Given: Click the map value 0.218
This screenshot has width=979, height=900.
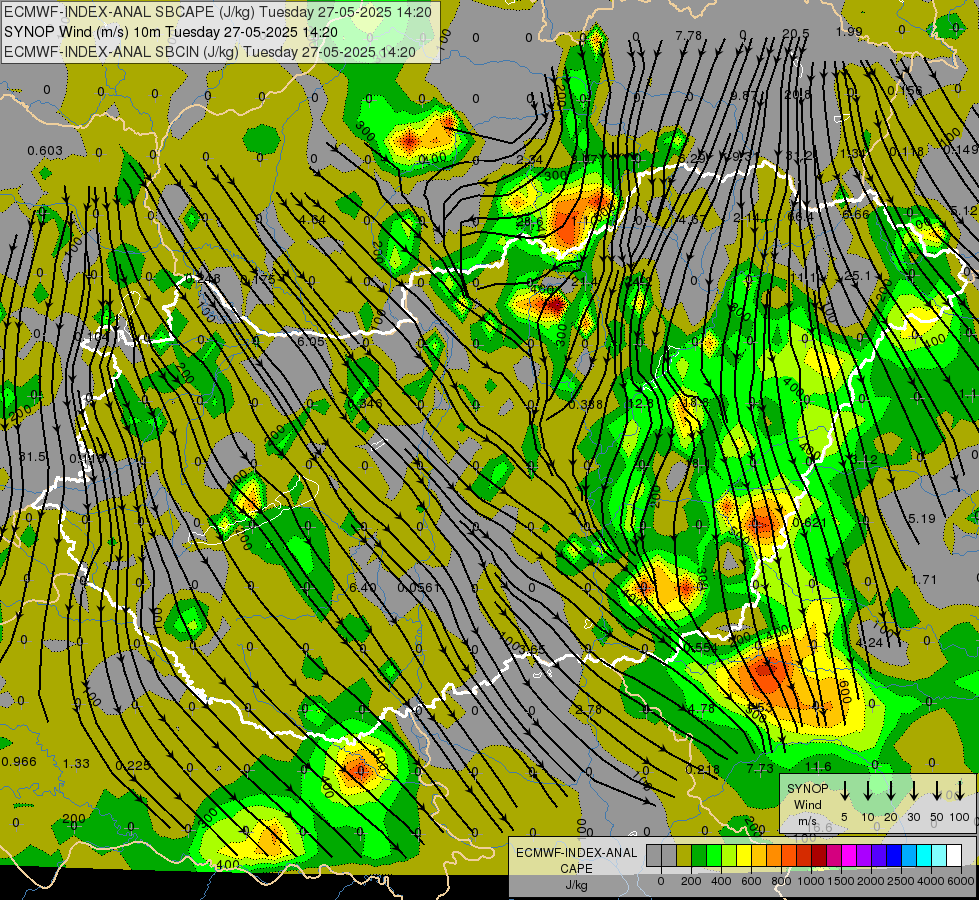Looking at the screenshot, I should click(702, 769).
